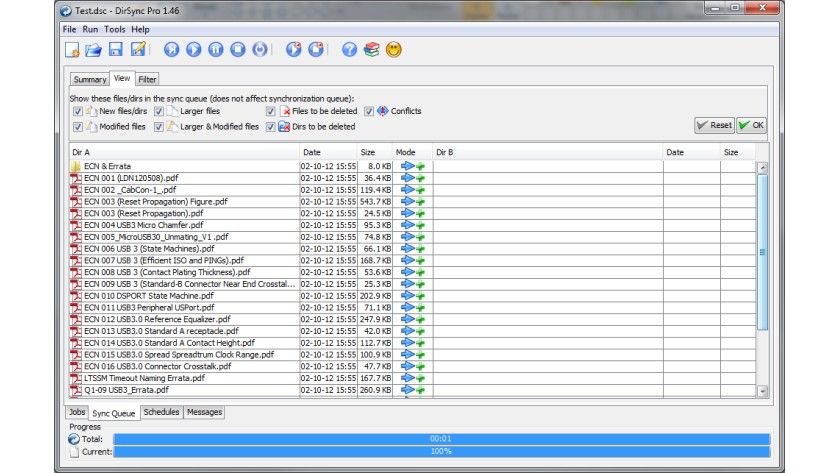Screen dimensions: 840x473
Task: Switch to the Jobs tab
Action: pyautogui.click(x=77, y=412)
